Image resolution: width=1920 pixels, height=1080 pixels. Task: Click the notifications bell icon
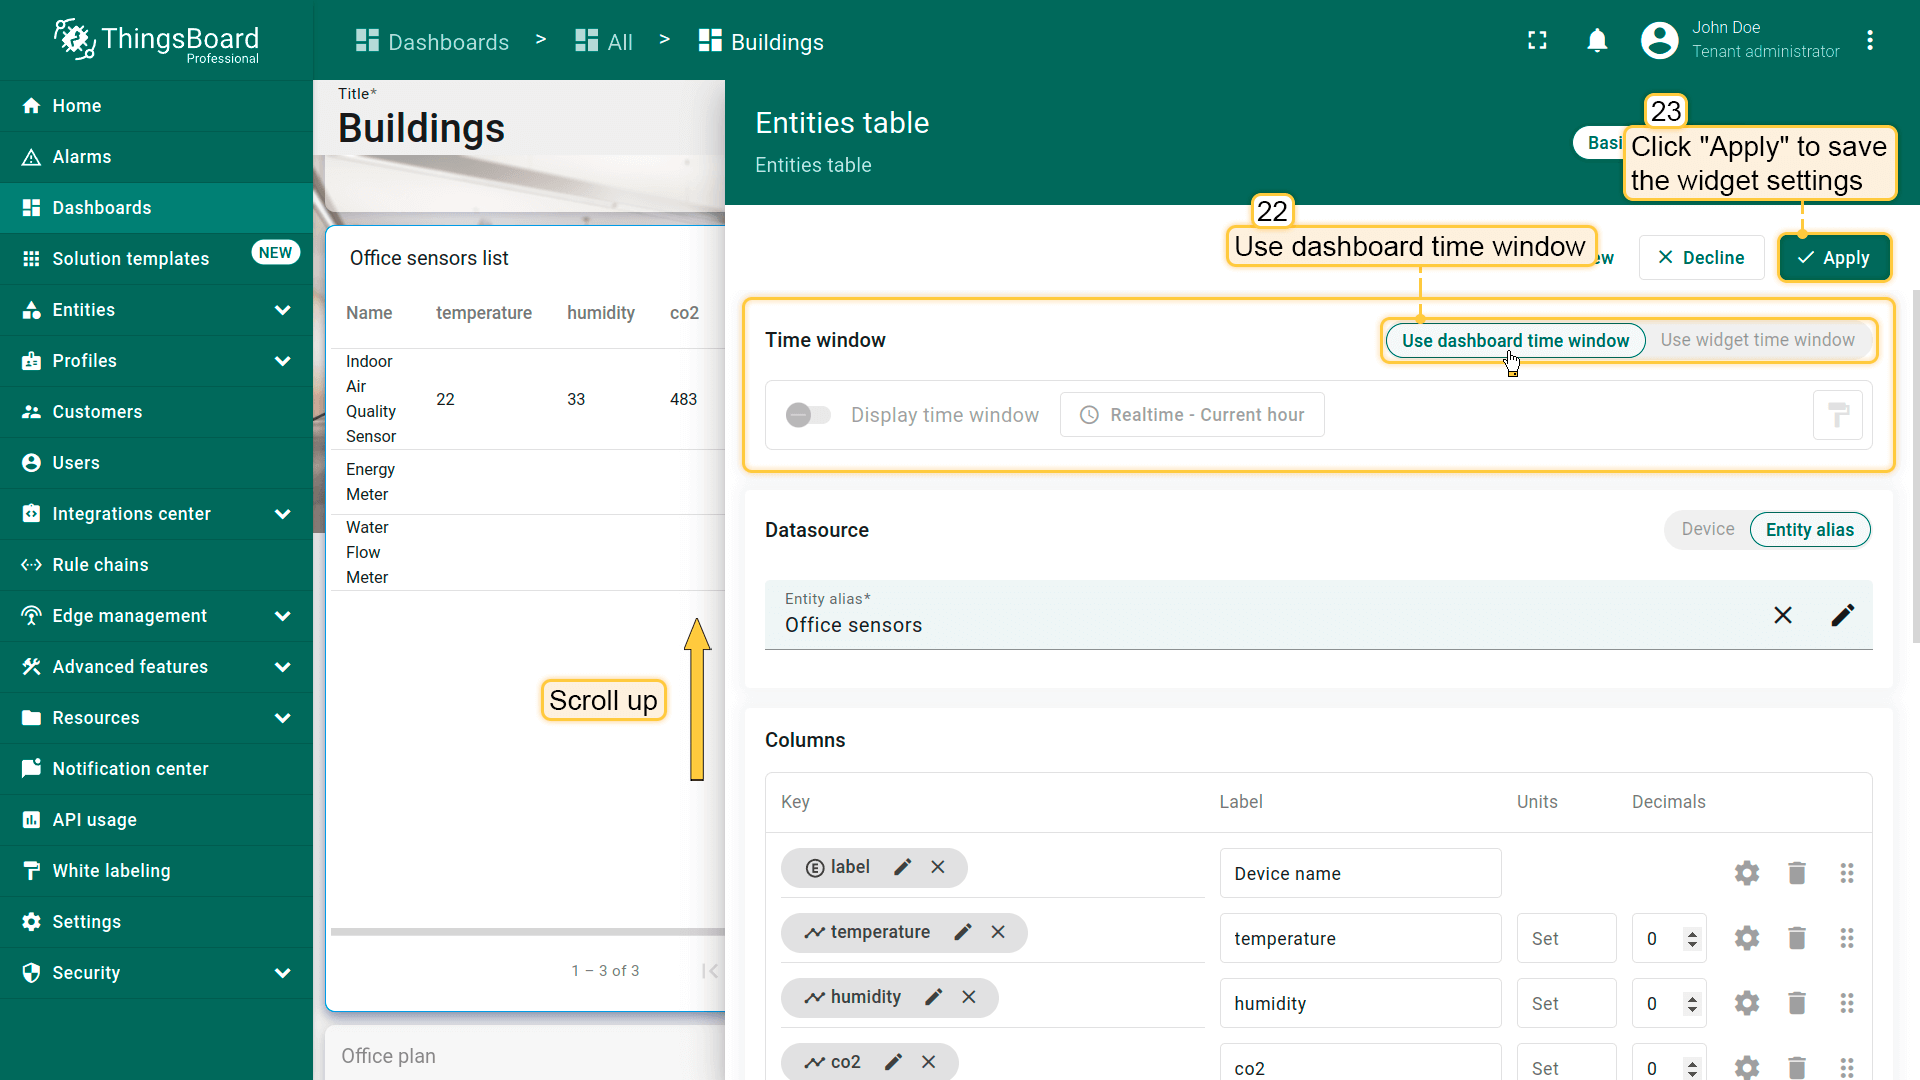(1597, 40)
